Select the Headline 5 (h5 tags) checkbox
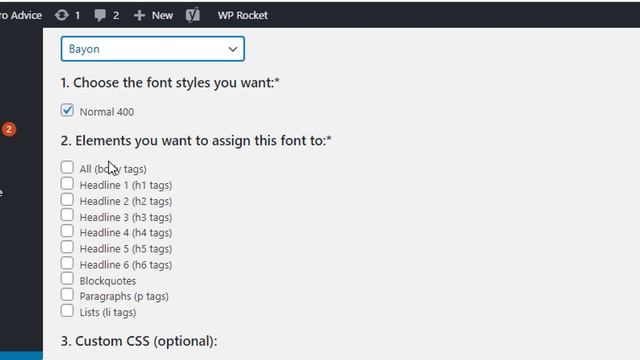Screen dimensions: 640x360 pos(67,247)
